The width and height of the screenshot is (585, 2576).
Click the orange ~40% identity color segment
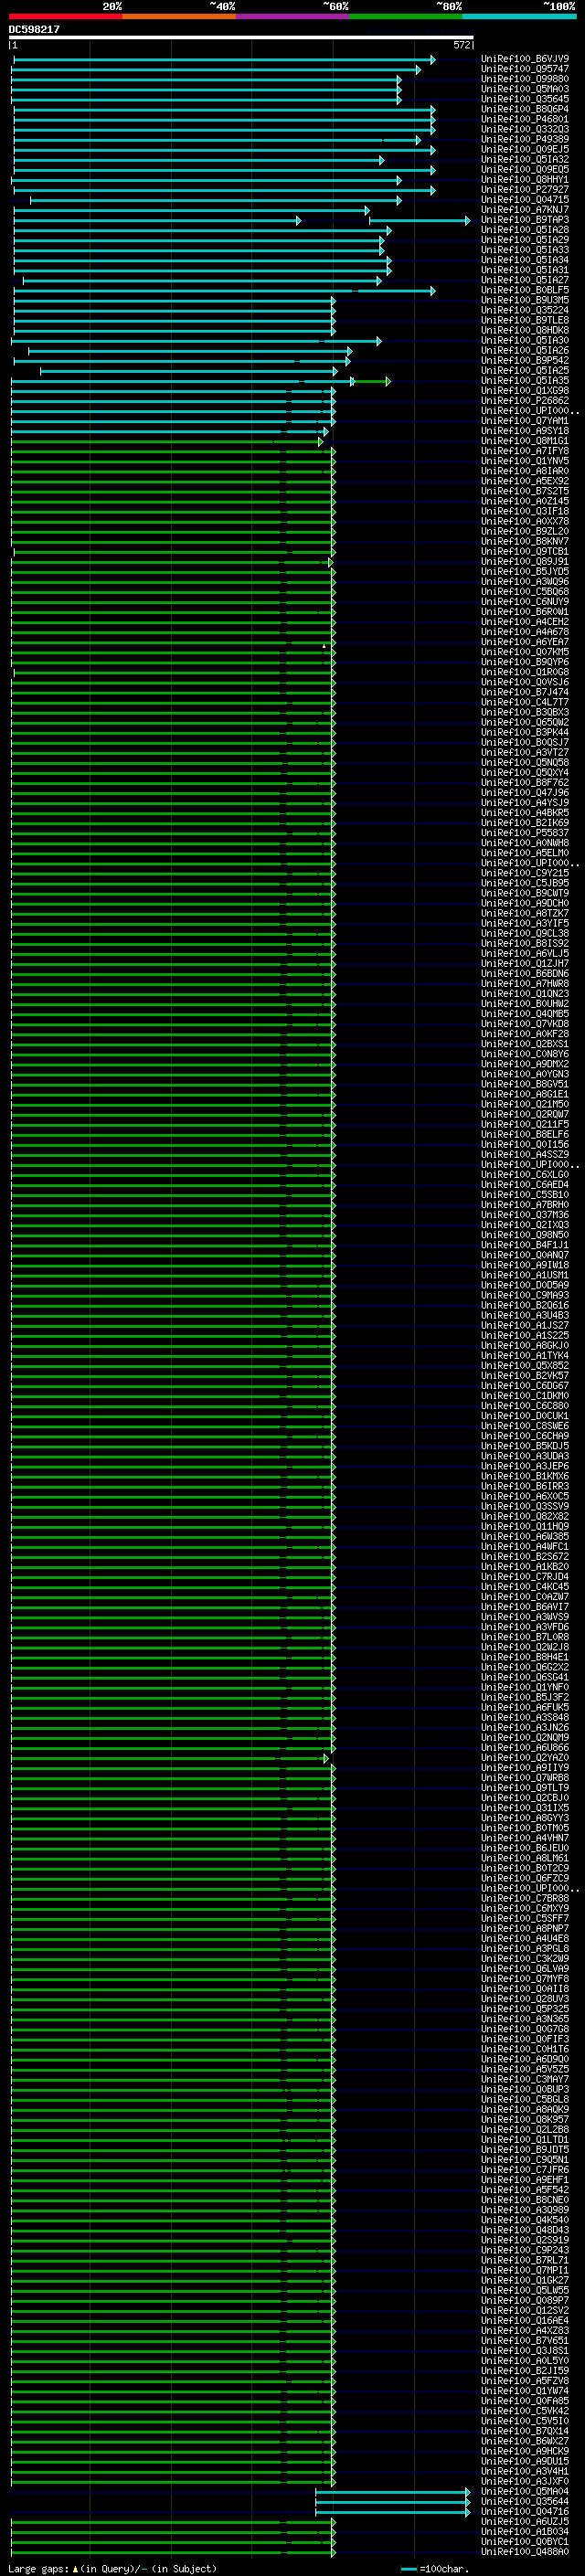coord(178,16)
